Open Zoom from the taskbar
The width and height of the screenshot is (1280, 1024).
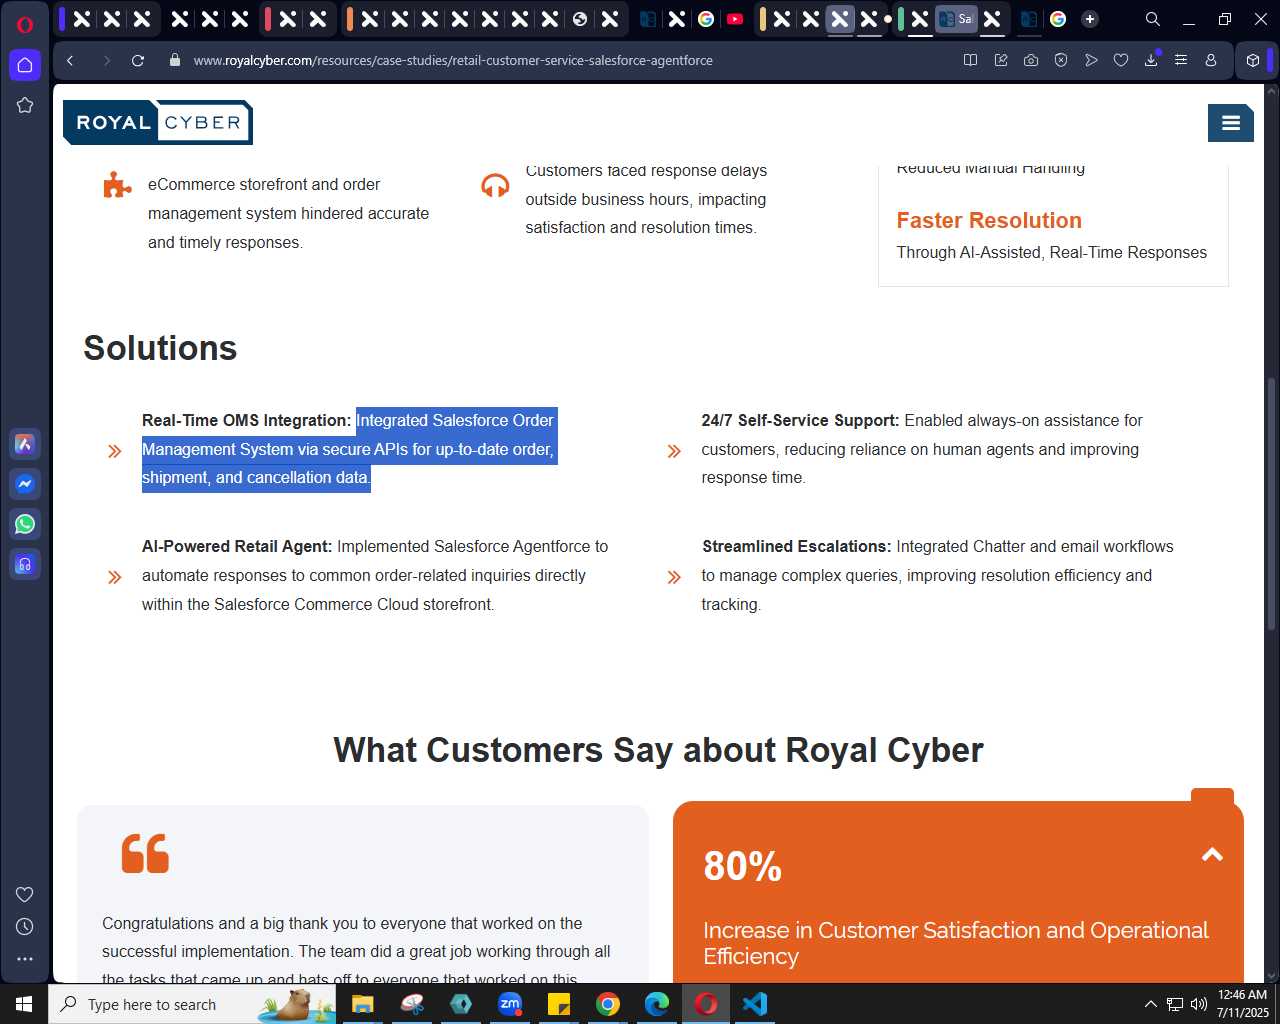click(510, 1004)
